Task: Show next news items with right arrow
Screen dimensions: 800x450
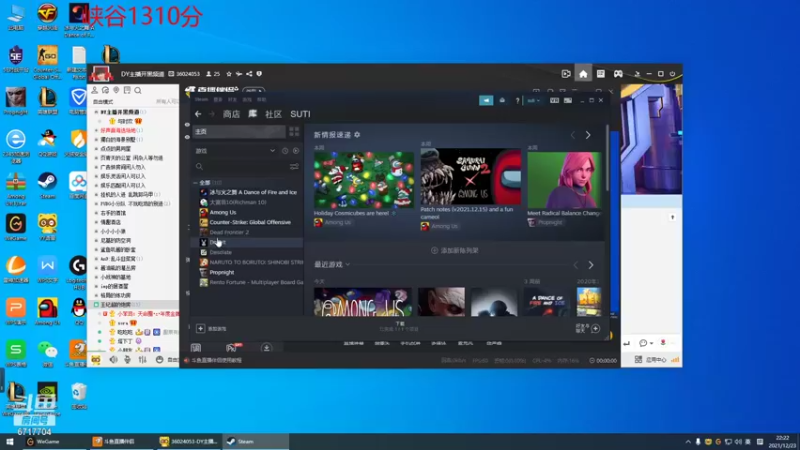Action: point(588,135)
